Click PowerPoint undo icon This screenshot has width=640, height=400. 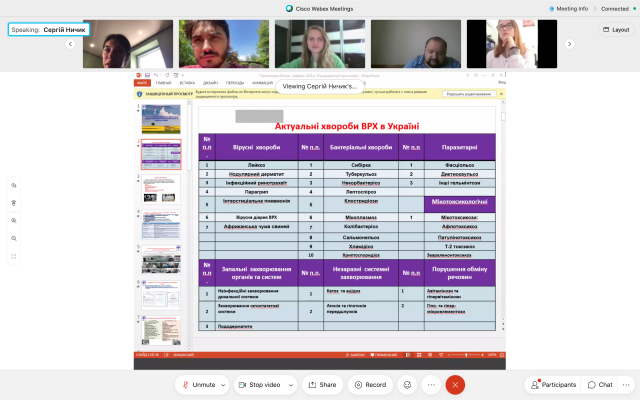(x=156, y=75)
